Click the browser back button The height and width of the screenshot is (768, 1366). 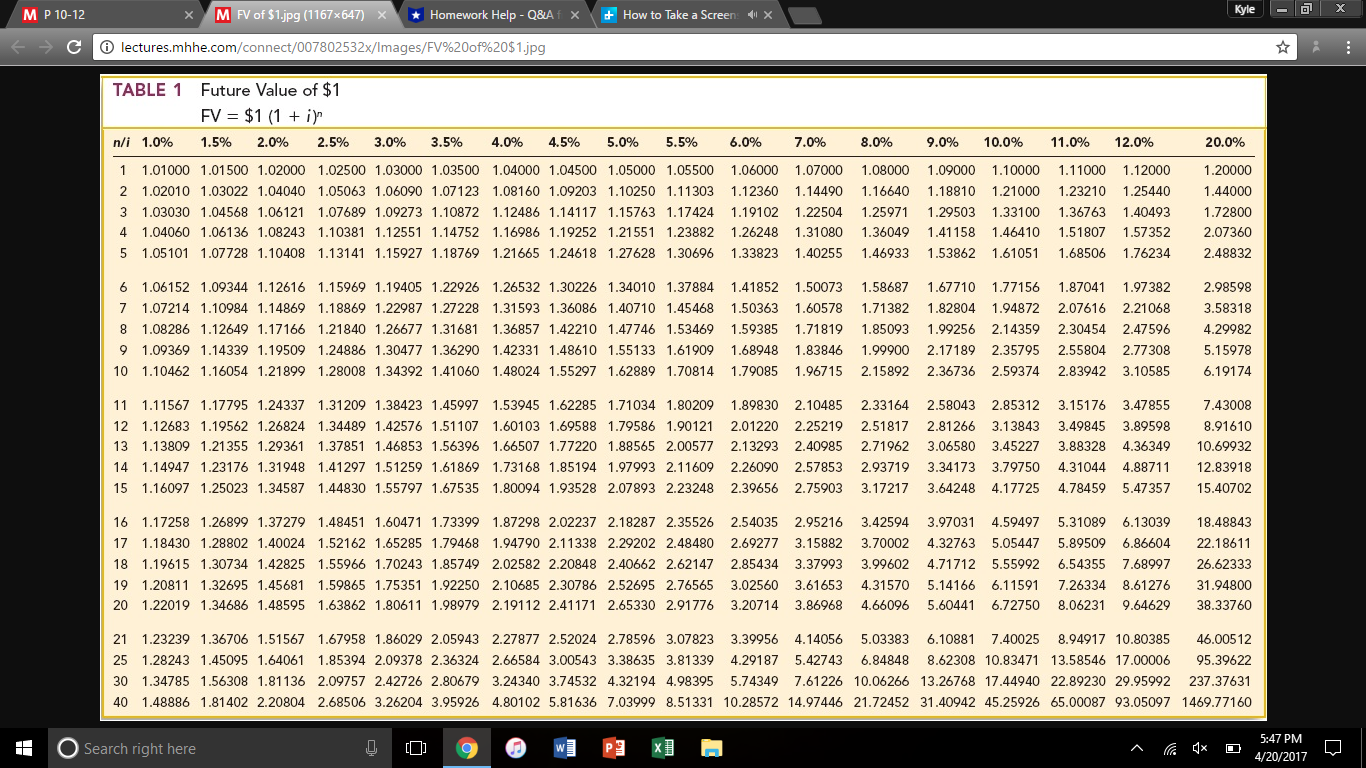[17, 45]
